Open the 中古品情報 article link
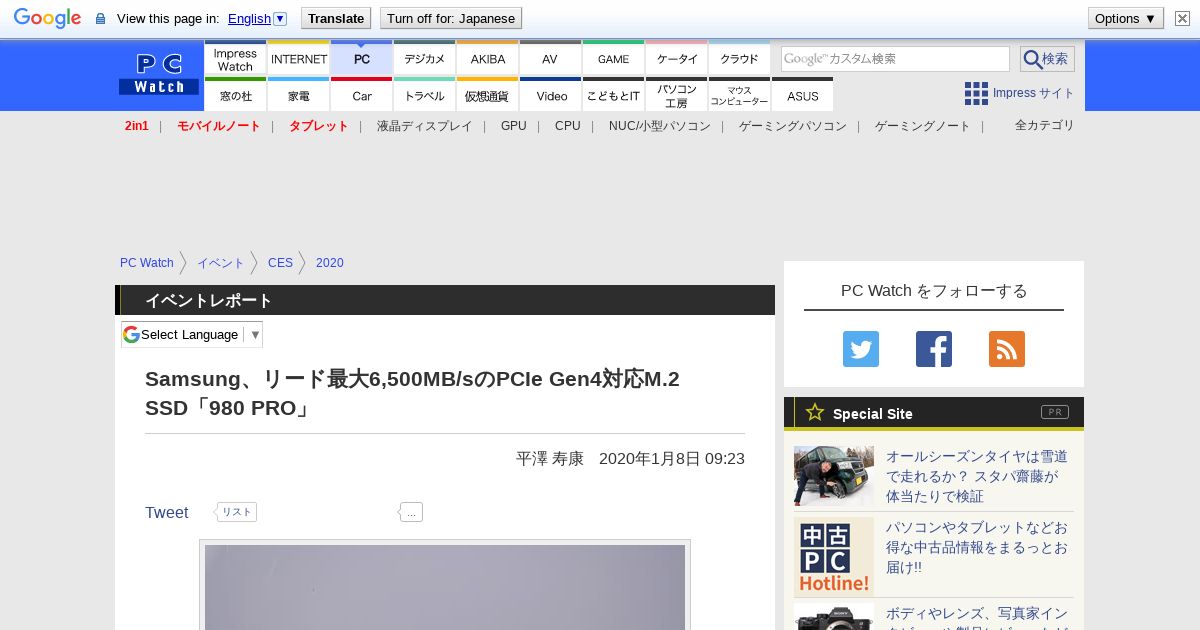Image resolution: width=1200 pixels, height=630 pixels. click(x=977, y=547)
